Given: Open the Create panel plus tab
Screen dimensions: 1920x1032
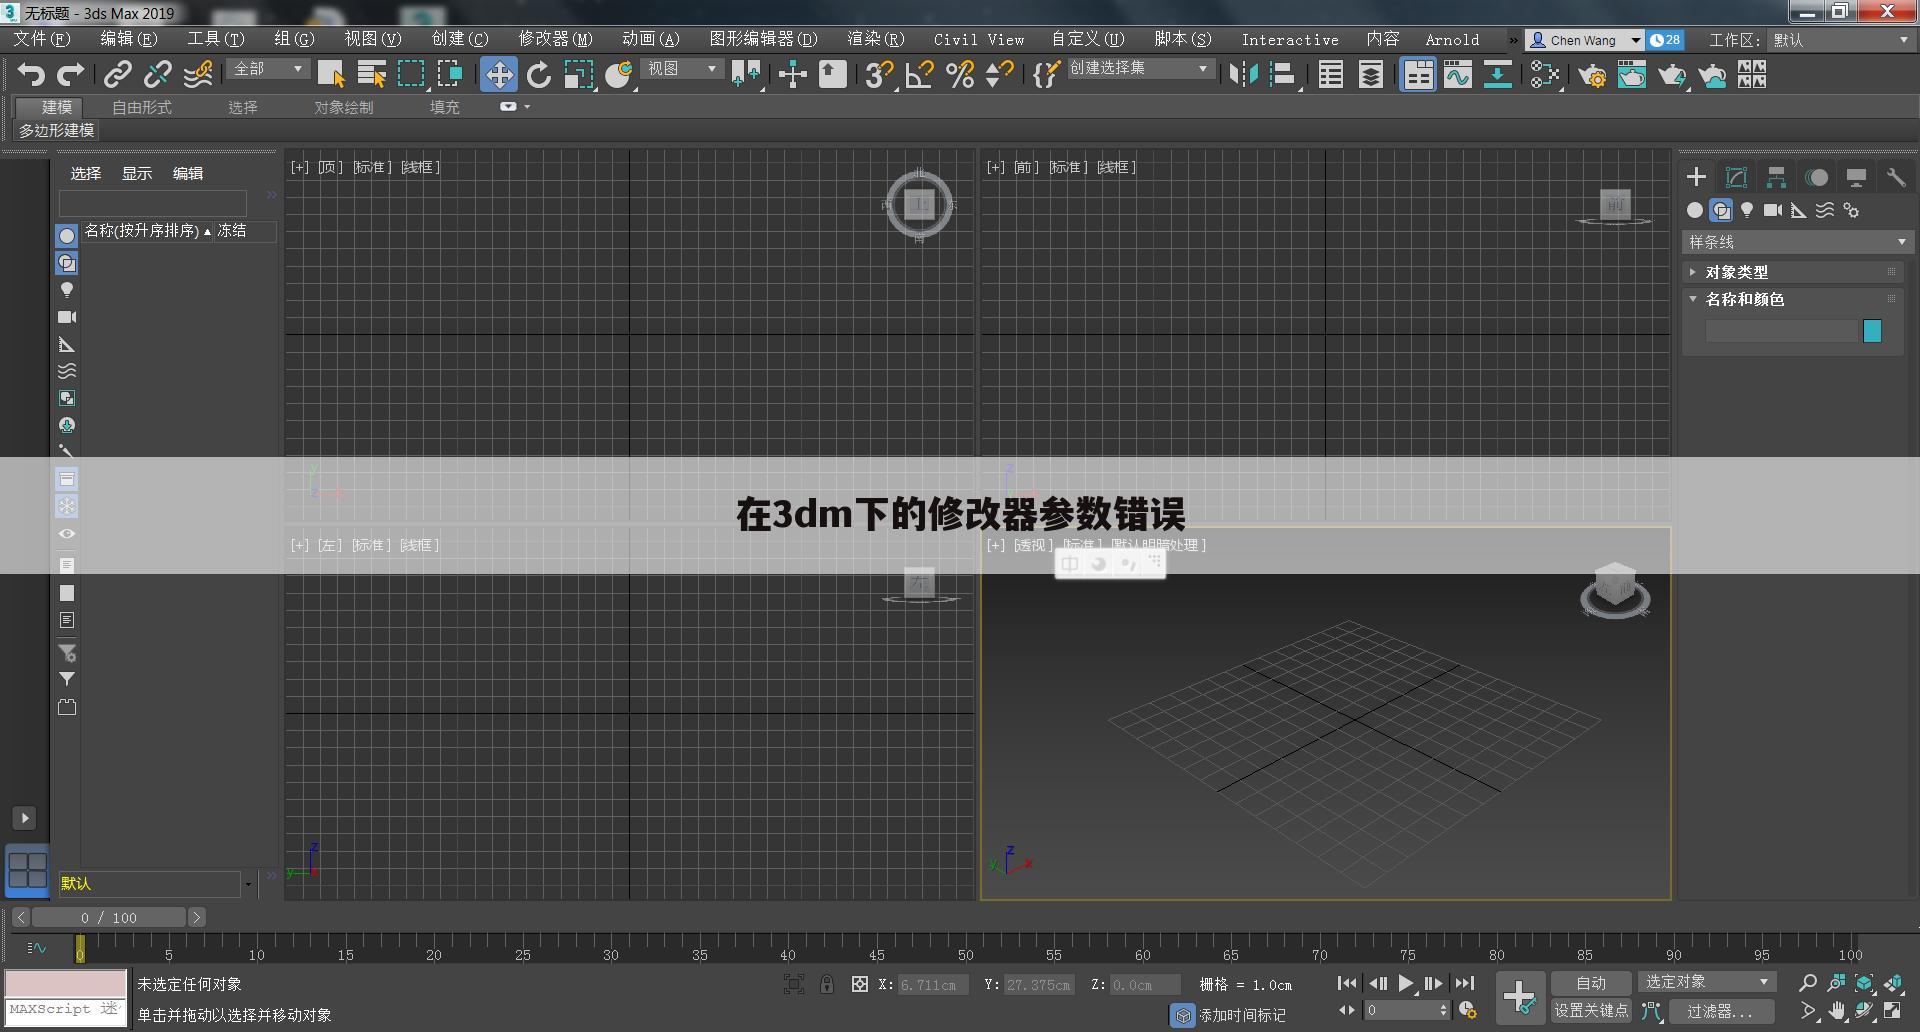Looking at the screenshot, I should (x=1696, y=177).
